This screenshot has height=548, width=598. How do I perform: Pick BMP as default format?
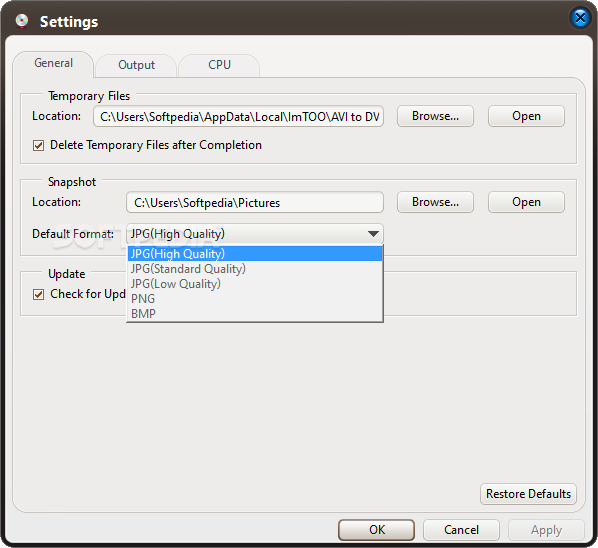click(255, 313)
